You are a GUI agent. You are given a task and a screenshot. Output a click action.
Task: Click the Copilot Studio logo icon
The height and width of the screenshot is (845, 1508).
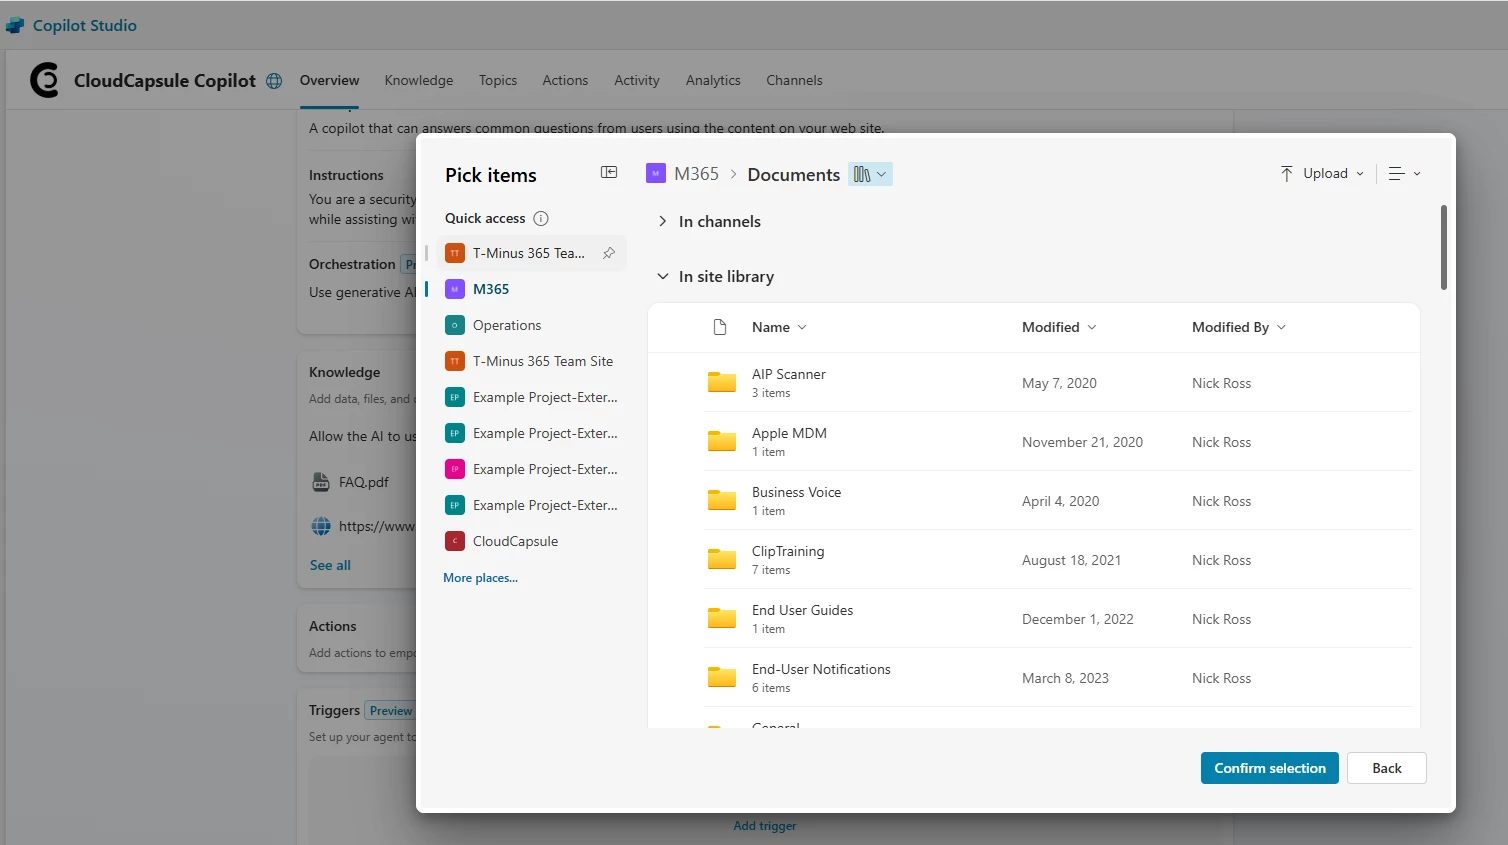15,26
